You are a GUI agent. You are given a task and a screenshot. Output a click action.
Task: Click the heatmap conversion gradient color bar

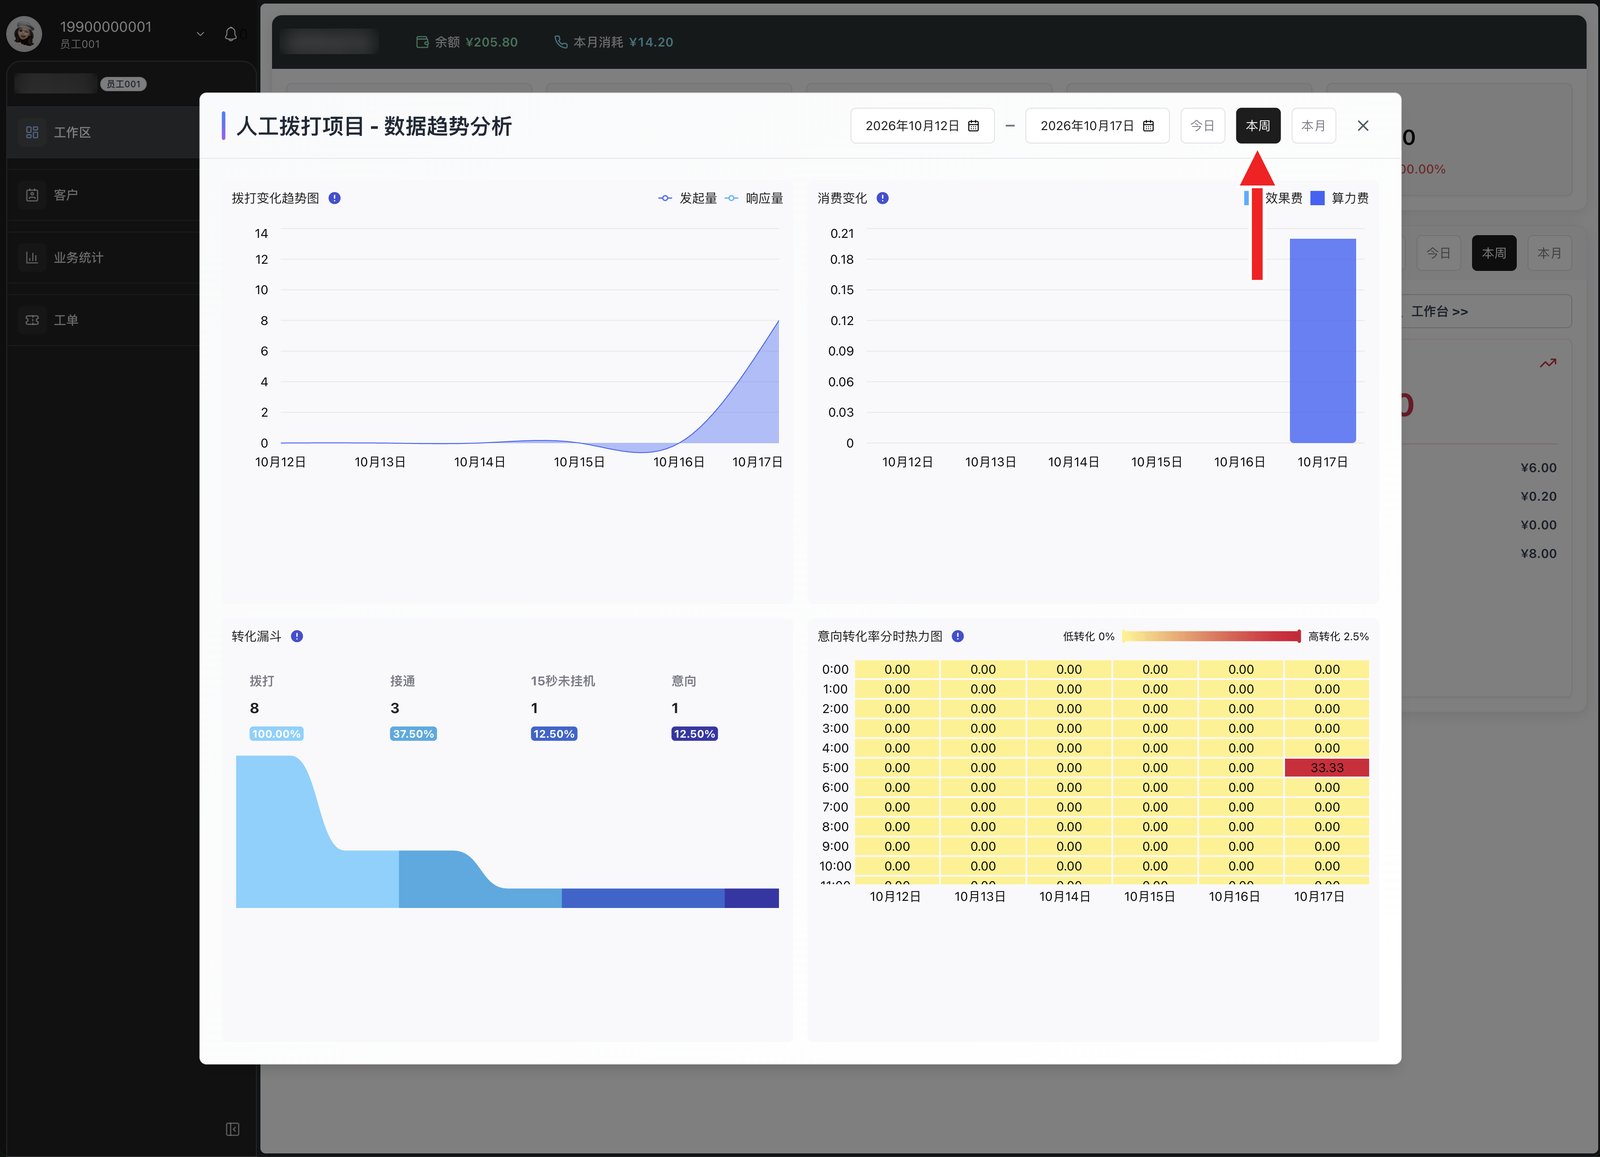[1211, 636]
